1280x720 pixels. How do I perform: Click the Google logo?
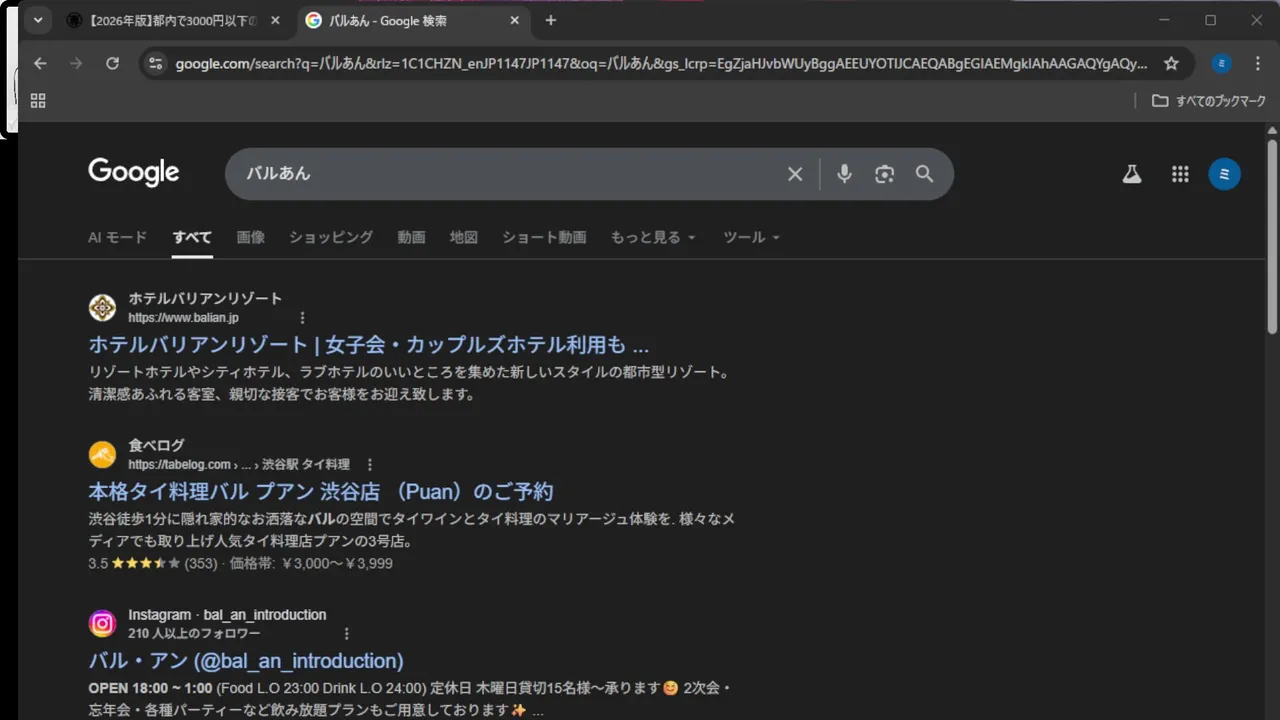[133, 172]
